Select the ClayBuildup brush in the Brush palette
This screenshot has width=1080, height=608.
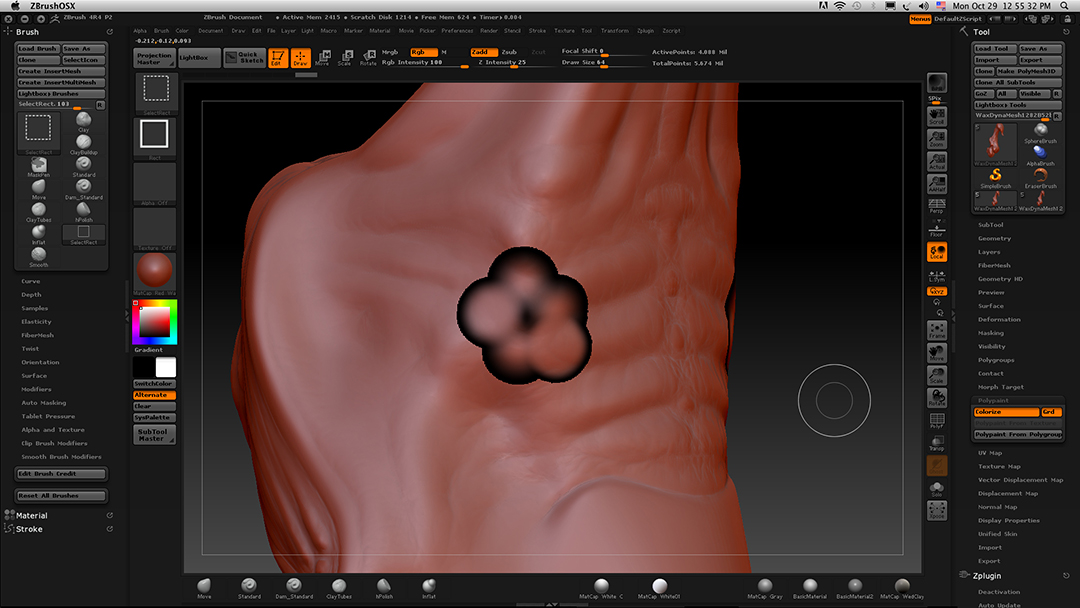83,142
